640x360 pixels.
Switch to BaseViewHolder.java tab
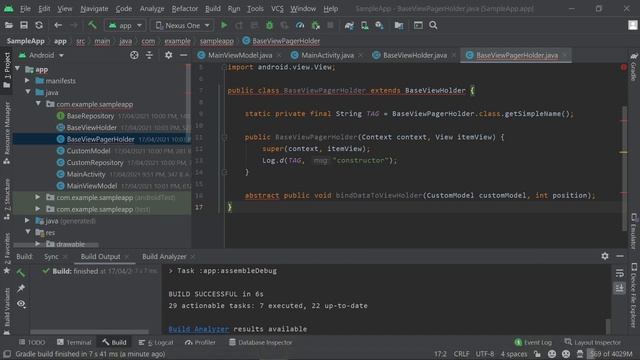(415, 55)
